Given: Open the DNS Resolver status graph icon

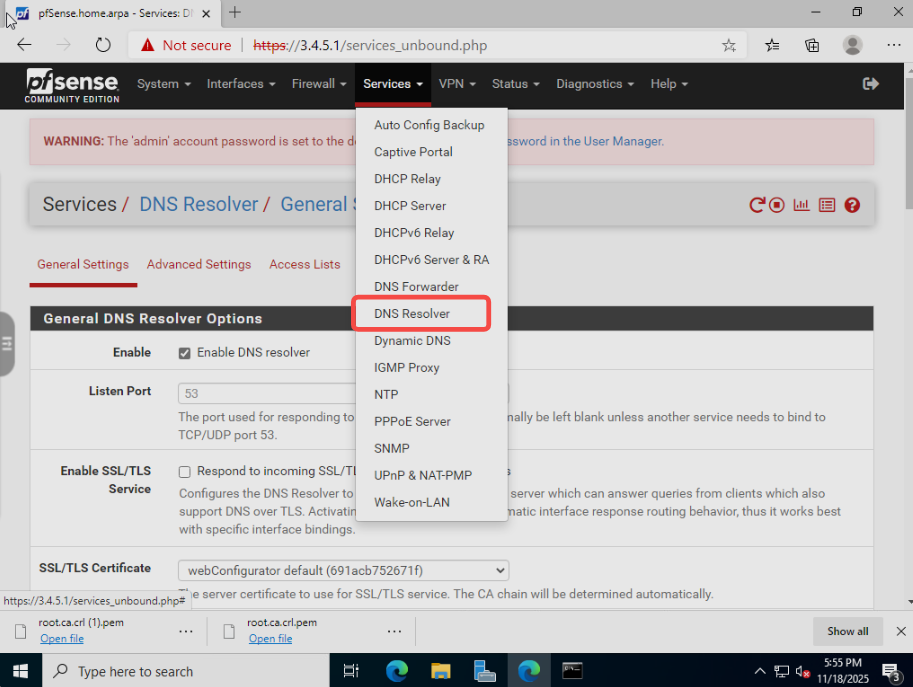Looking at the screenshot, I should (x=802, y=205).
